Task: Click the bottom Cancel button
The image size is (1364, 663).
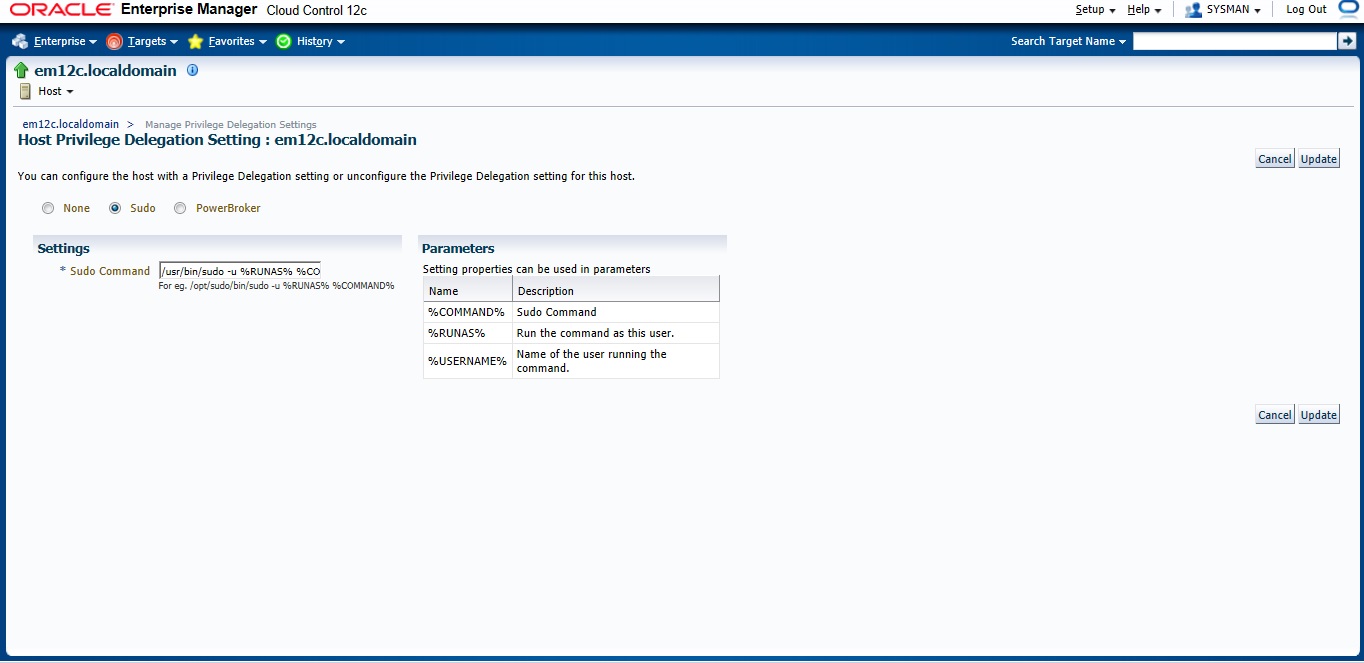Action: (x=1274, y=415)
